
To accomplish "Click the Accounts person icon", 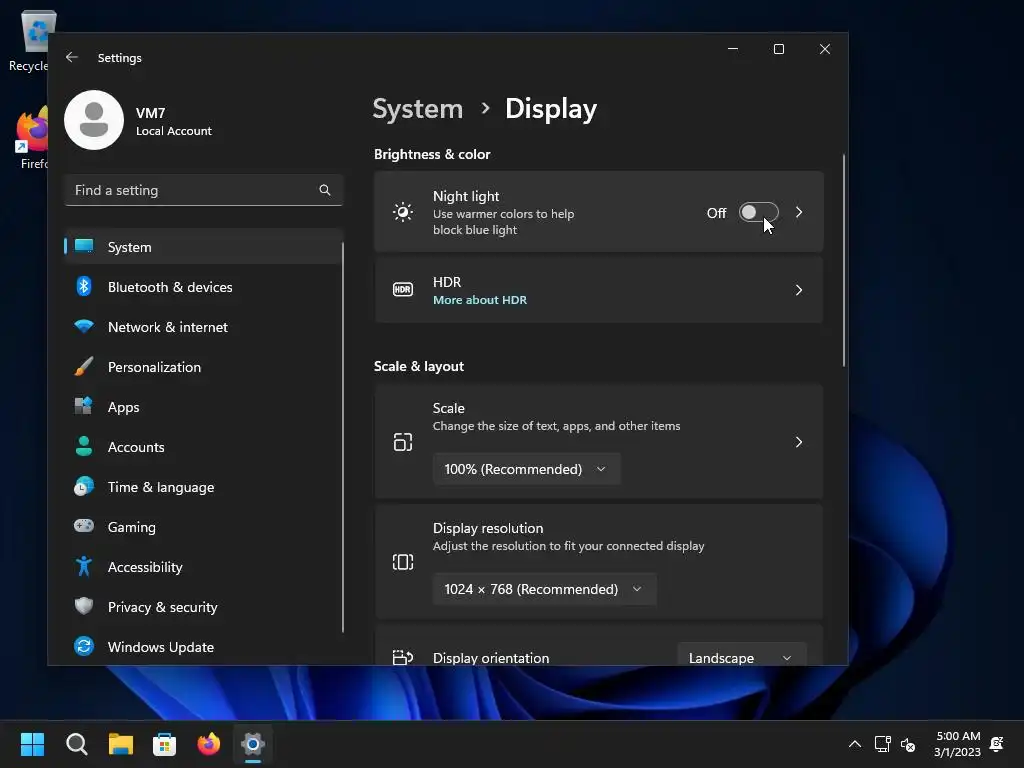I will (84, 447).
